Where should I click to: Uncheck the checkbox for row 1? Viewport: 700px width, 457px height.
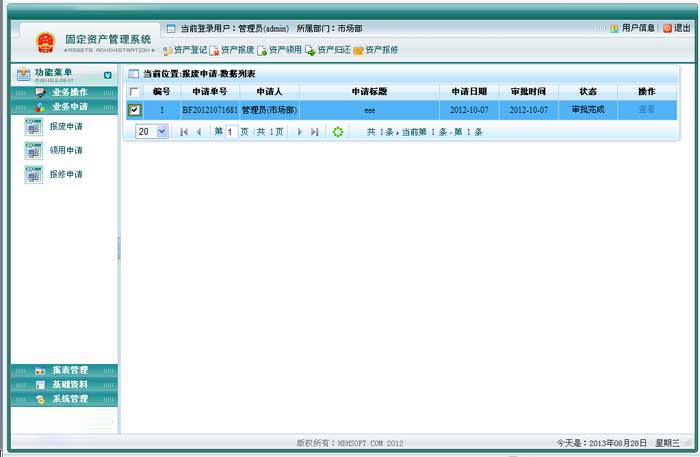(135, 110)
